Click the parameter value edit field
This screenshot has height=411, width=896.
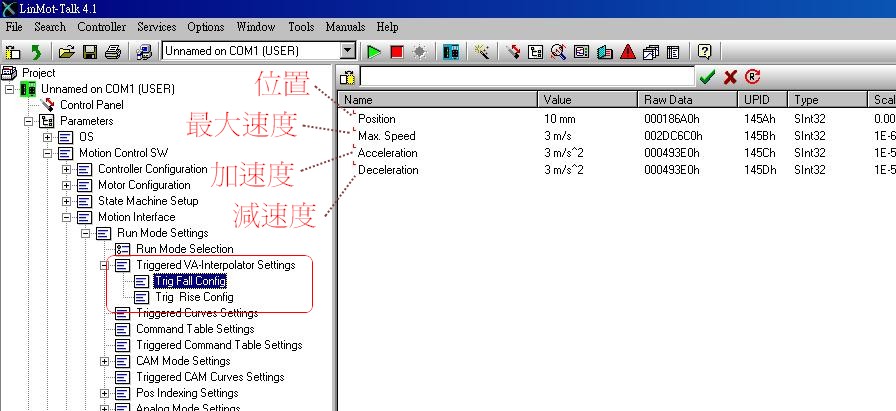pos(527,77)
